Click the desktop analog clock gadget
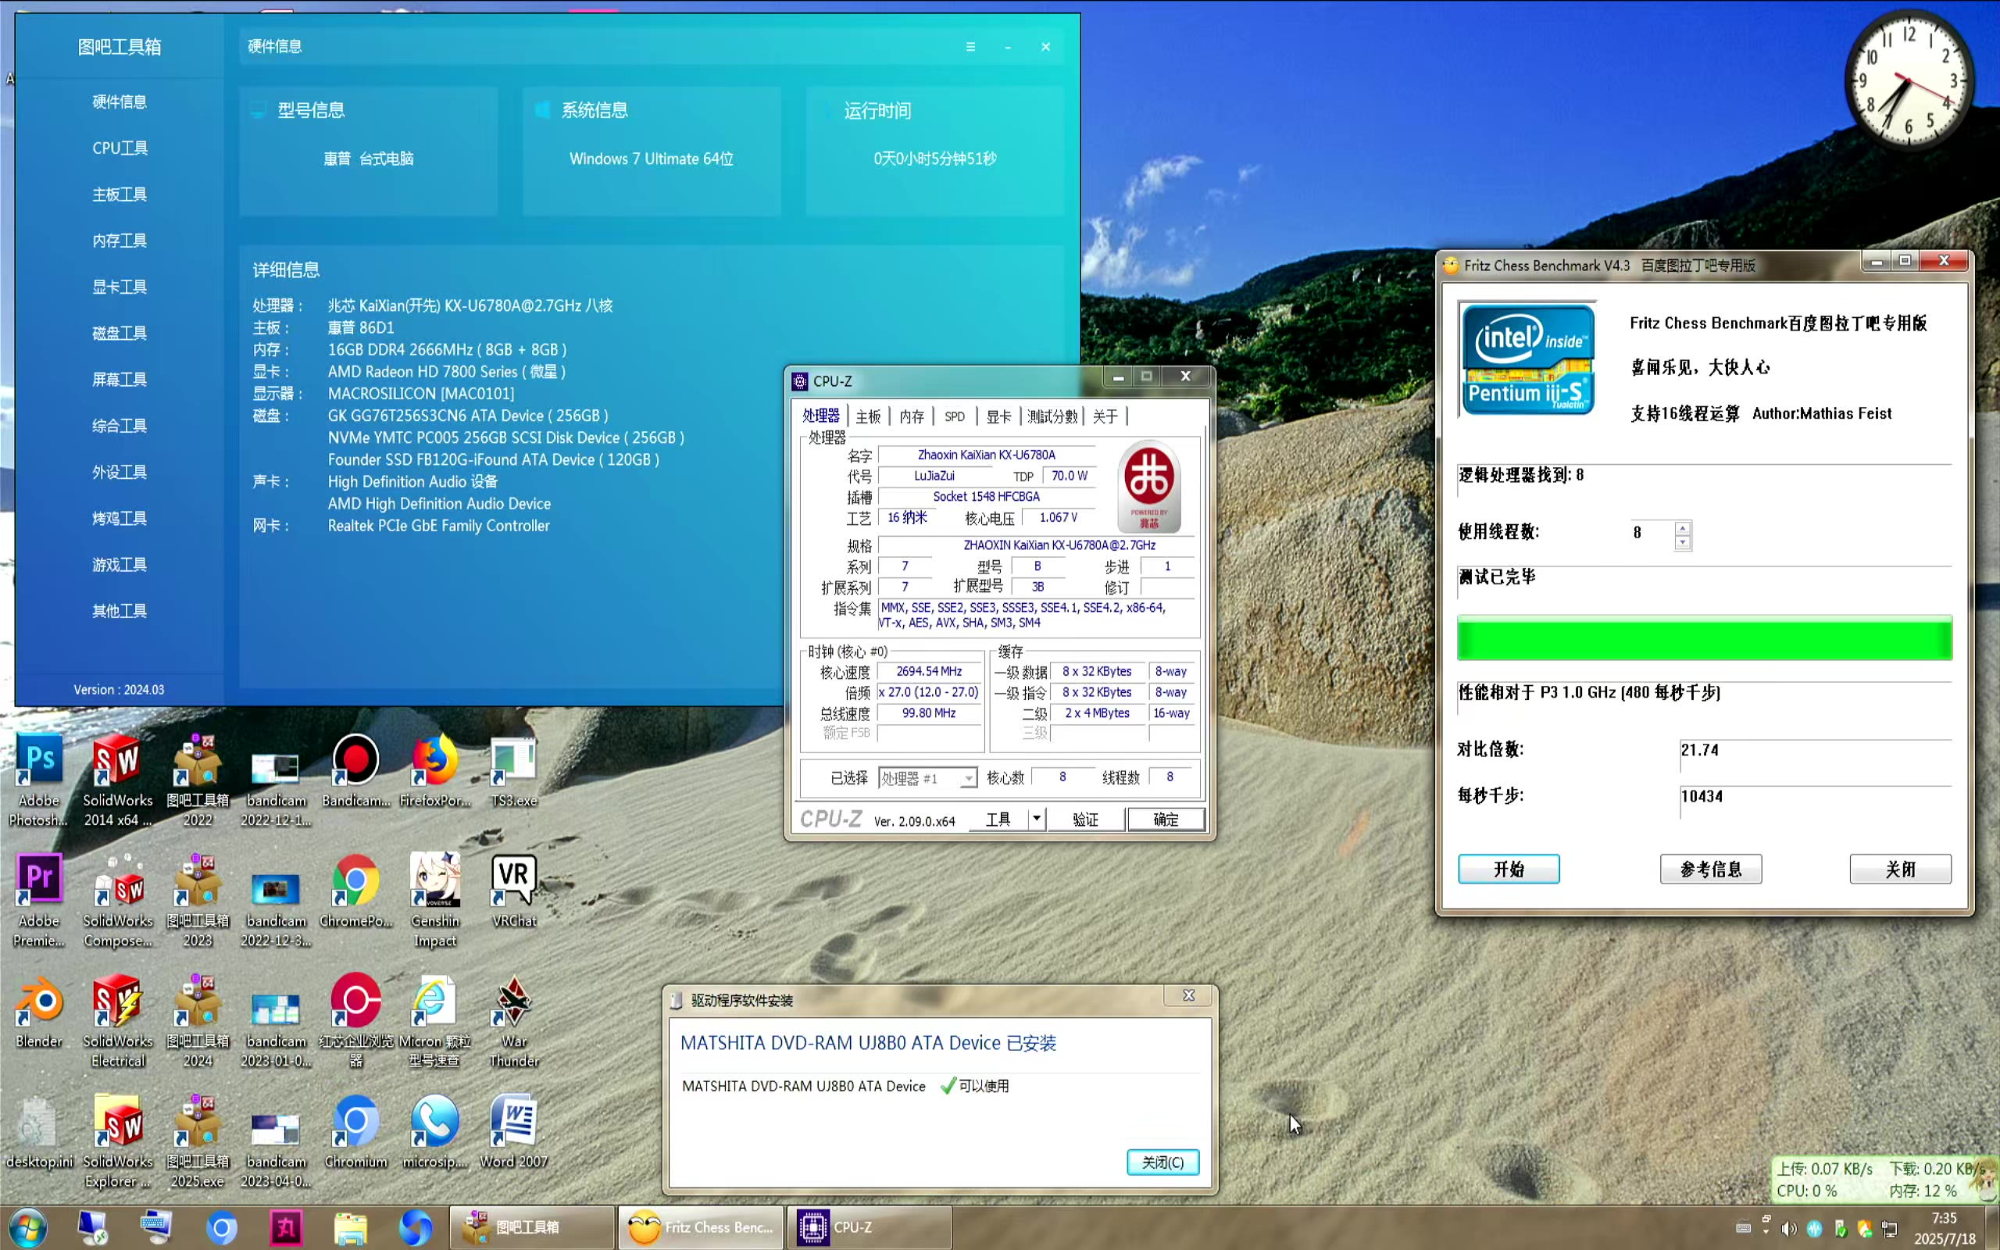Image resolution: width=2000 pixels, height=1250 pixels. tap(1908, 82)
